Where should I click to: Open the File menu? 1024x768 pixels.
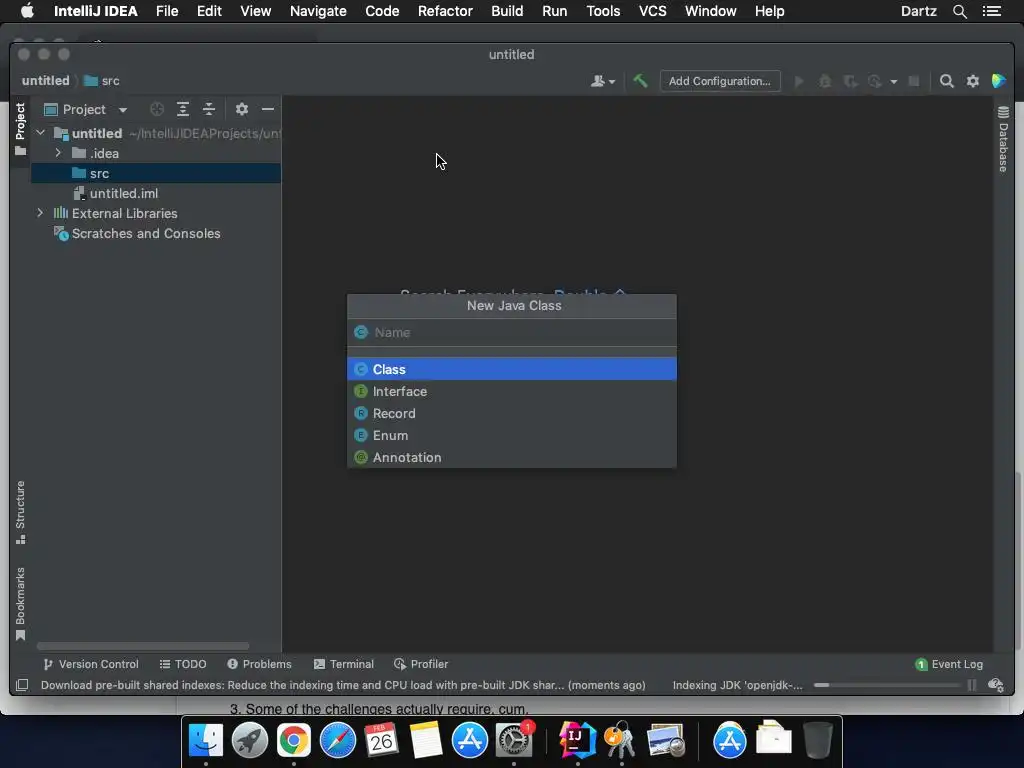pos(167,11)
